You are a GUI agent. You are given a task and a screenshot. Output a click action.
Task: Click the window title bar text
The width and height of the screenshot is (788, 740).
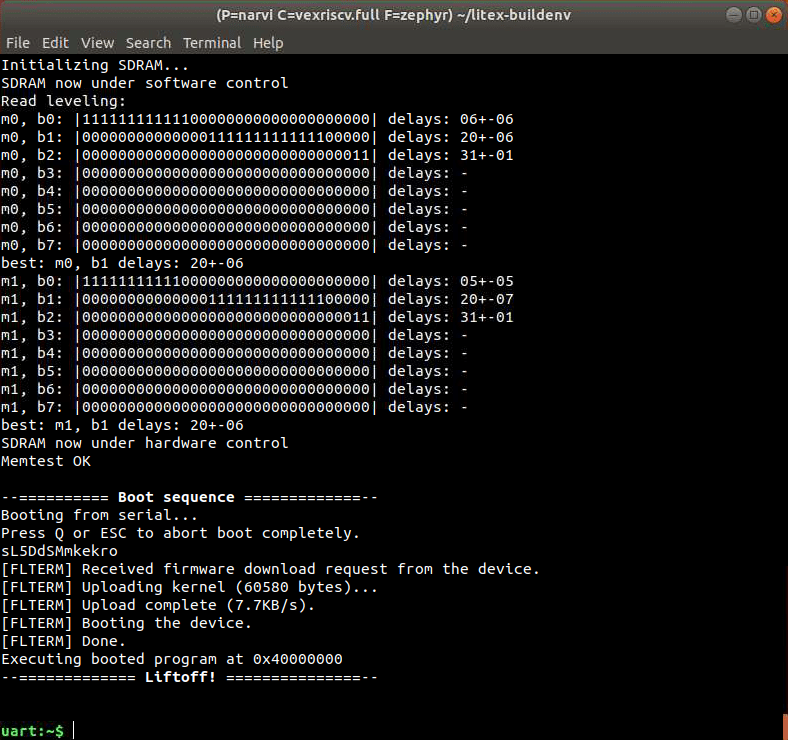393,15
